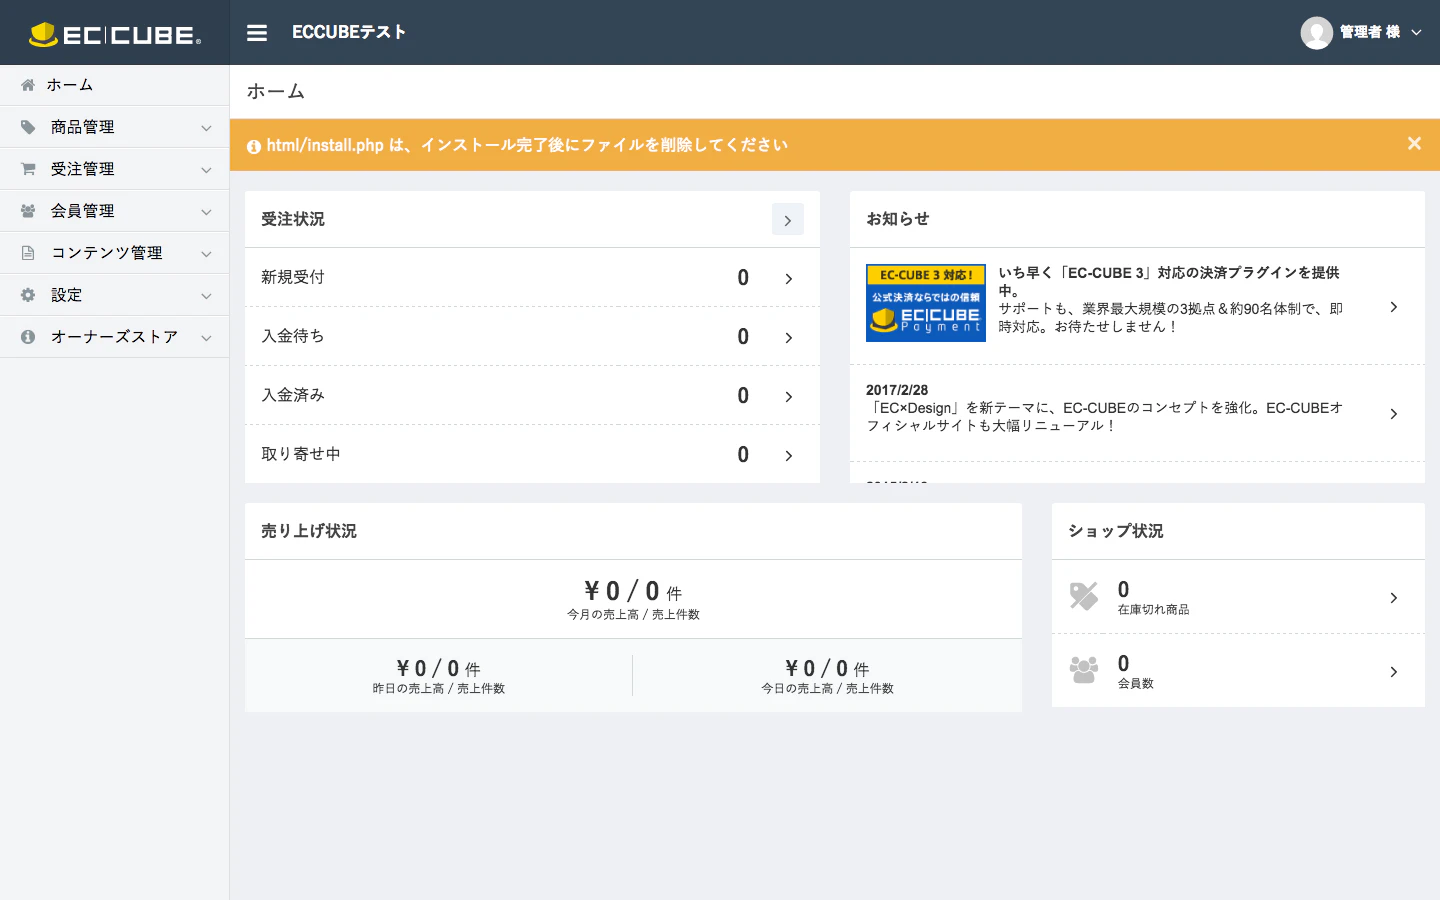Open the 2017/2/28 EC×Design news item

pos(1137,413)
